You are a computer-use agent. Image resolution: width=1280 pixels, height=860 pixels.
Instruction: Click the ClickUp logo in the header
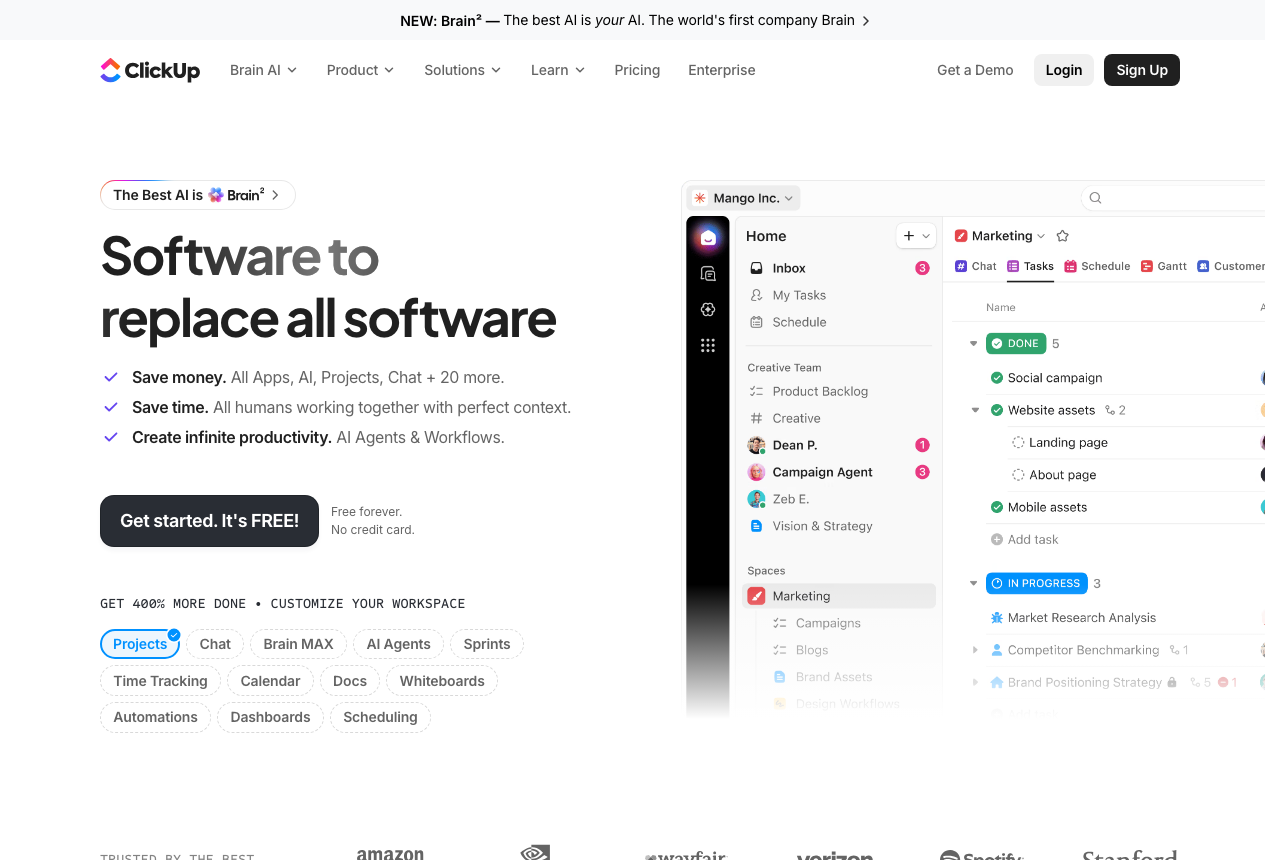[x=150, y=70]
